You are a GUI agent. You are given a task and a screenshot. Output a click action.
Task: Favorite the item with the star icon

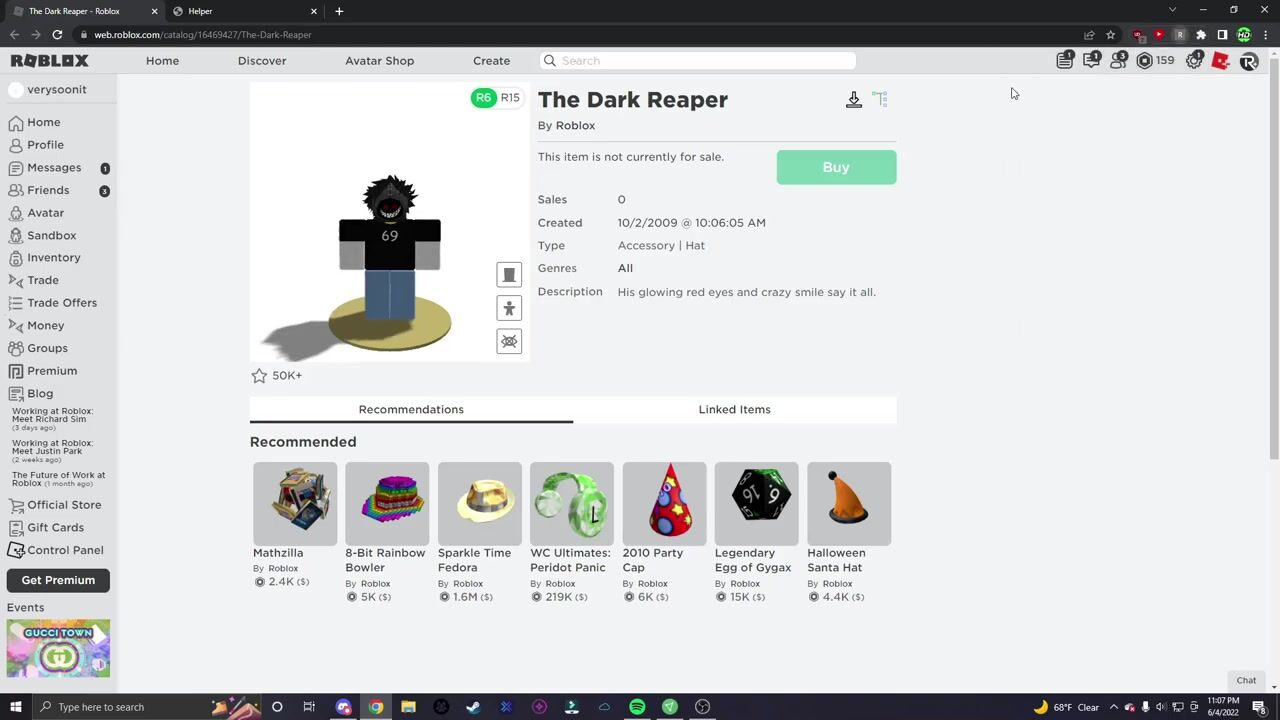pyautogui.click(x=259, y=375)
